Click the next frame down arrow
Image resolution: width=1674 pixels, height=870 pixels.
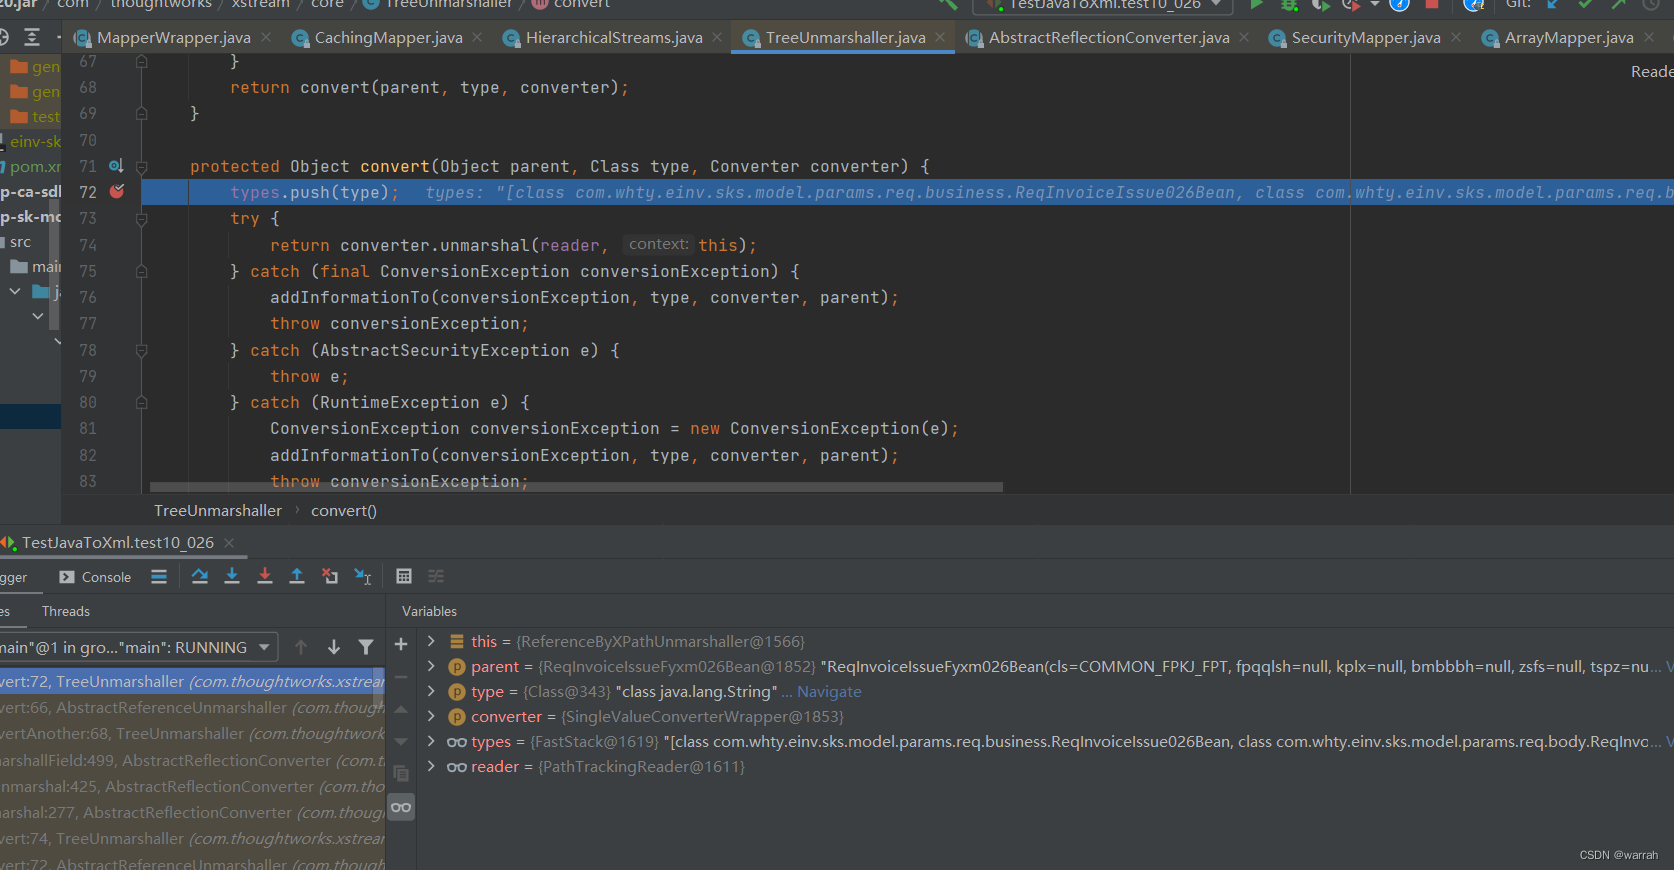pyautogui.click(x=334, y=647)
